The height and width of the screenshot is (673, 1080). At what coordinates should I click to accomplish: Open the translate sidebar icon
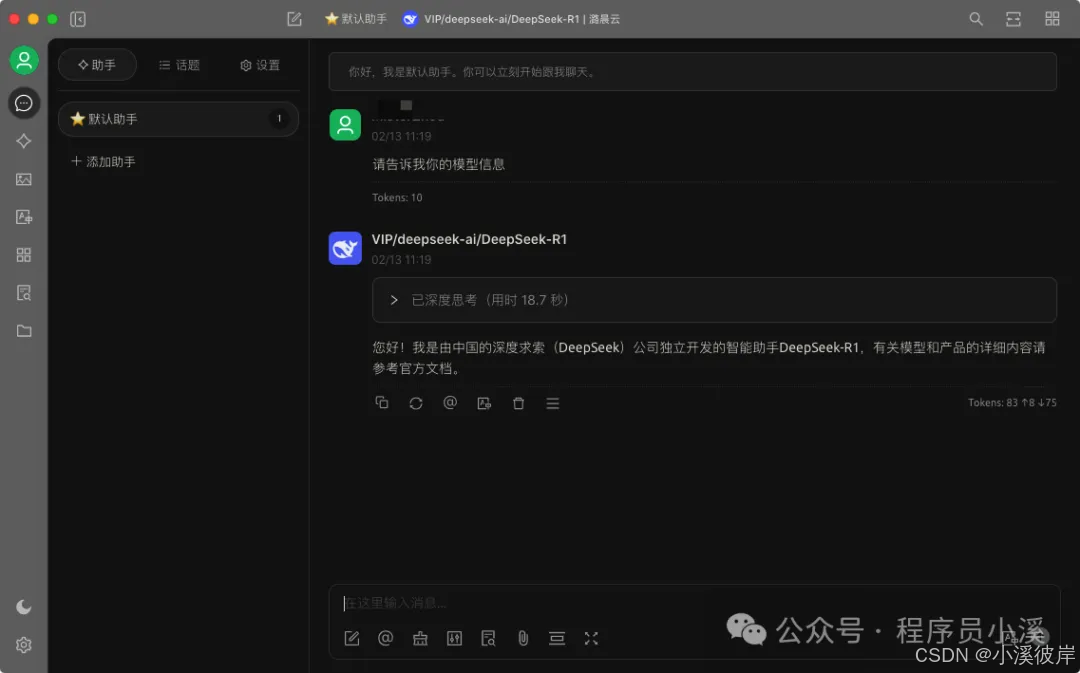(x=24, y=217)
